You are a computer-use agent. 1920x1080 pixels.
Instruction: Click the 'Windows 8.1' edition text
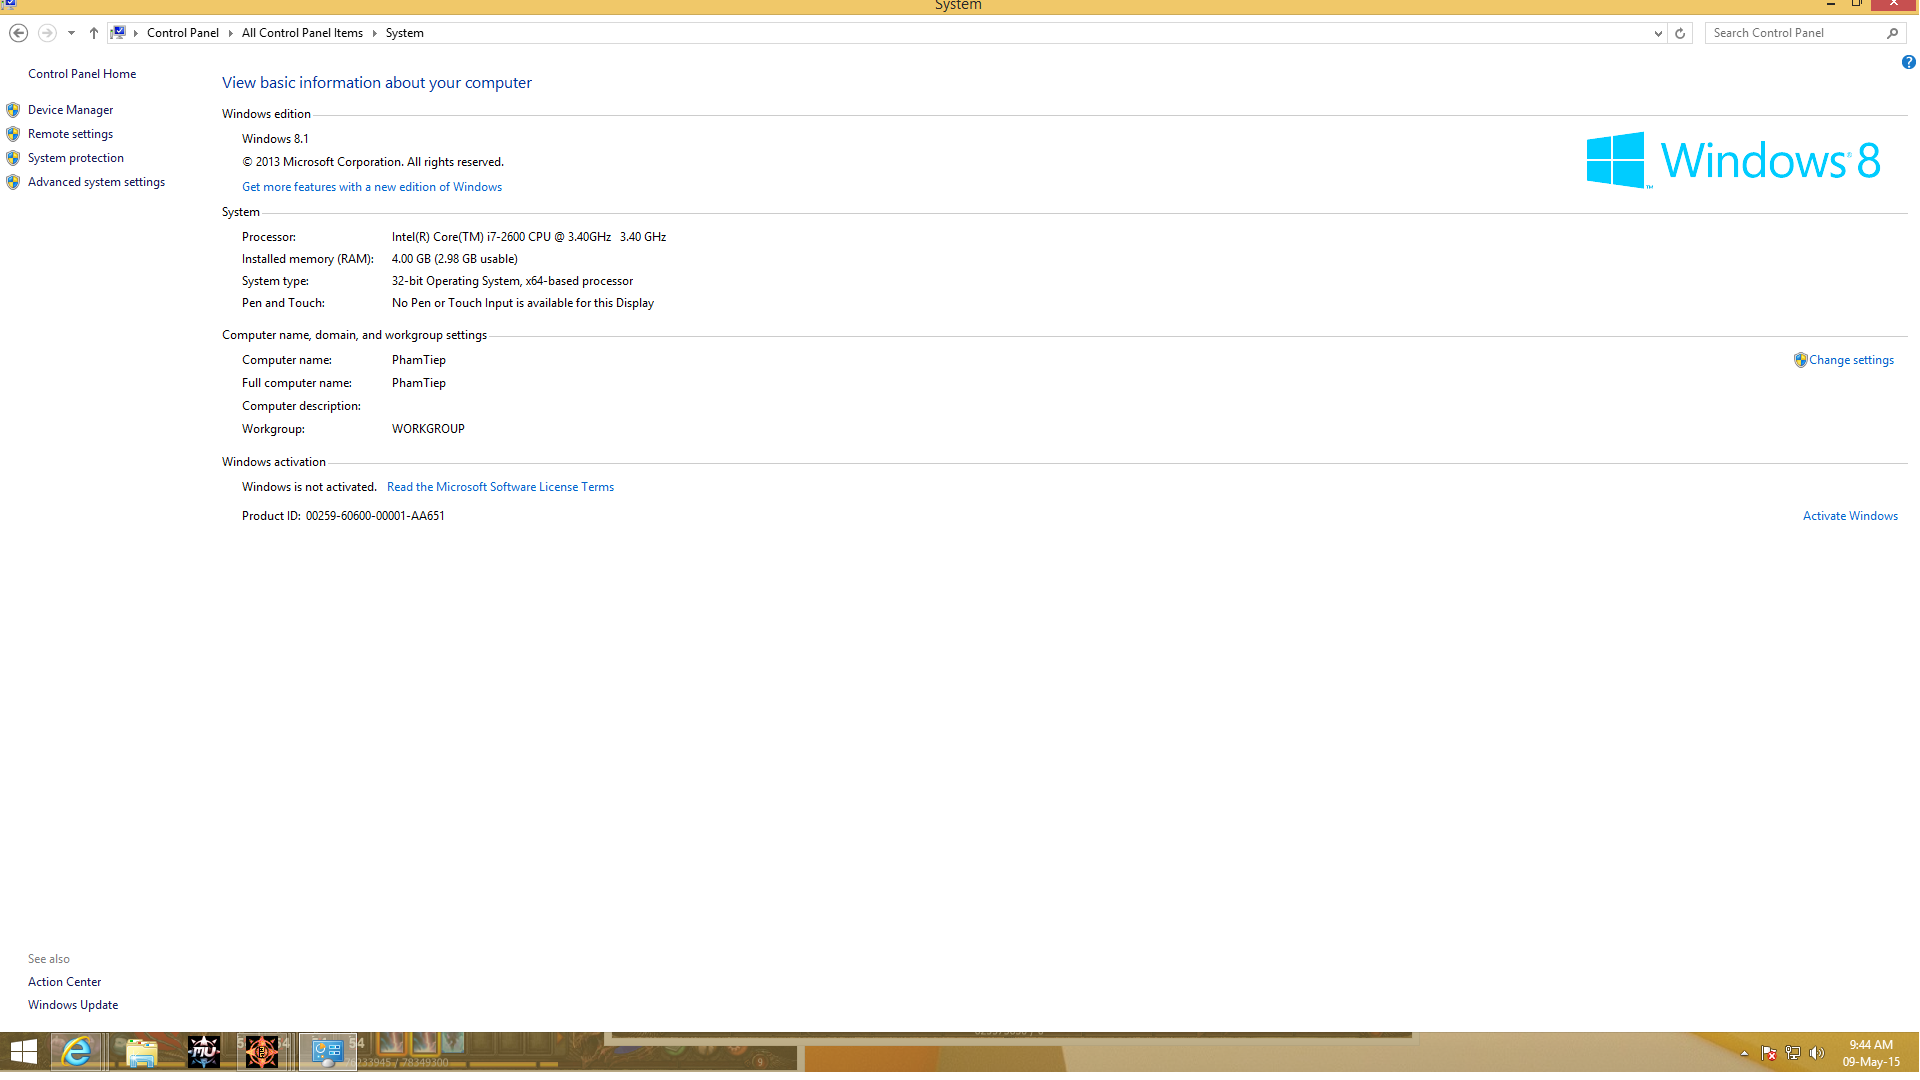[275, 139]
